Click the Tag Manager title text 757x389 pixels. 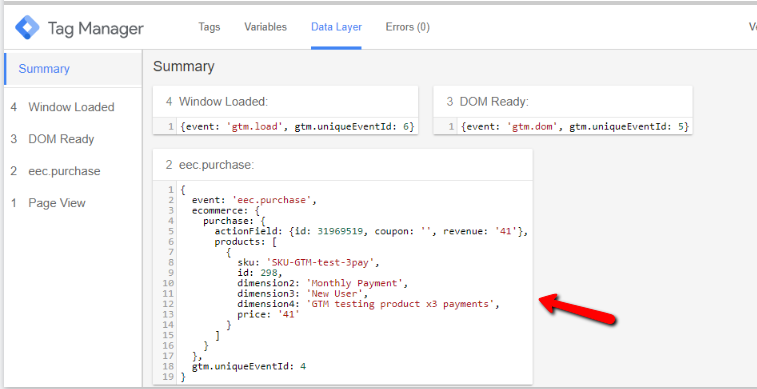[96, 28]
